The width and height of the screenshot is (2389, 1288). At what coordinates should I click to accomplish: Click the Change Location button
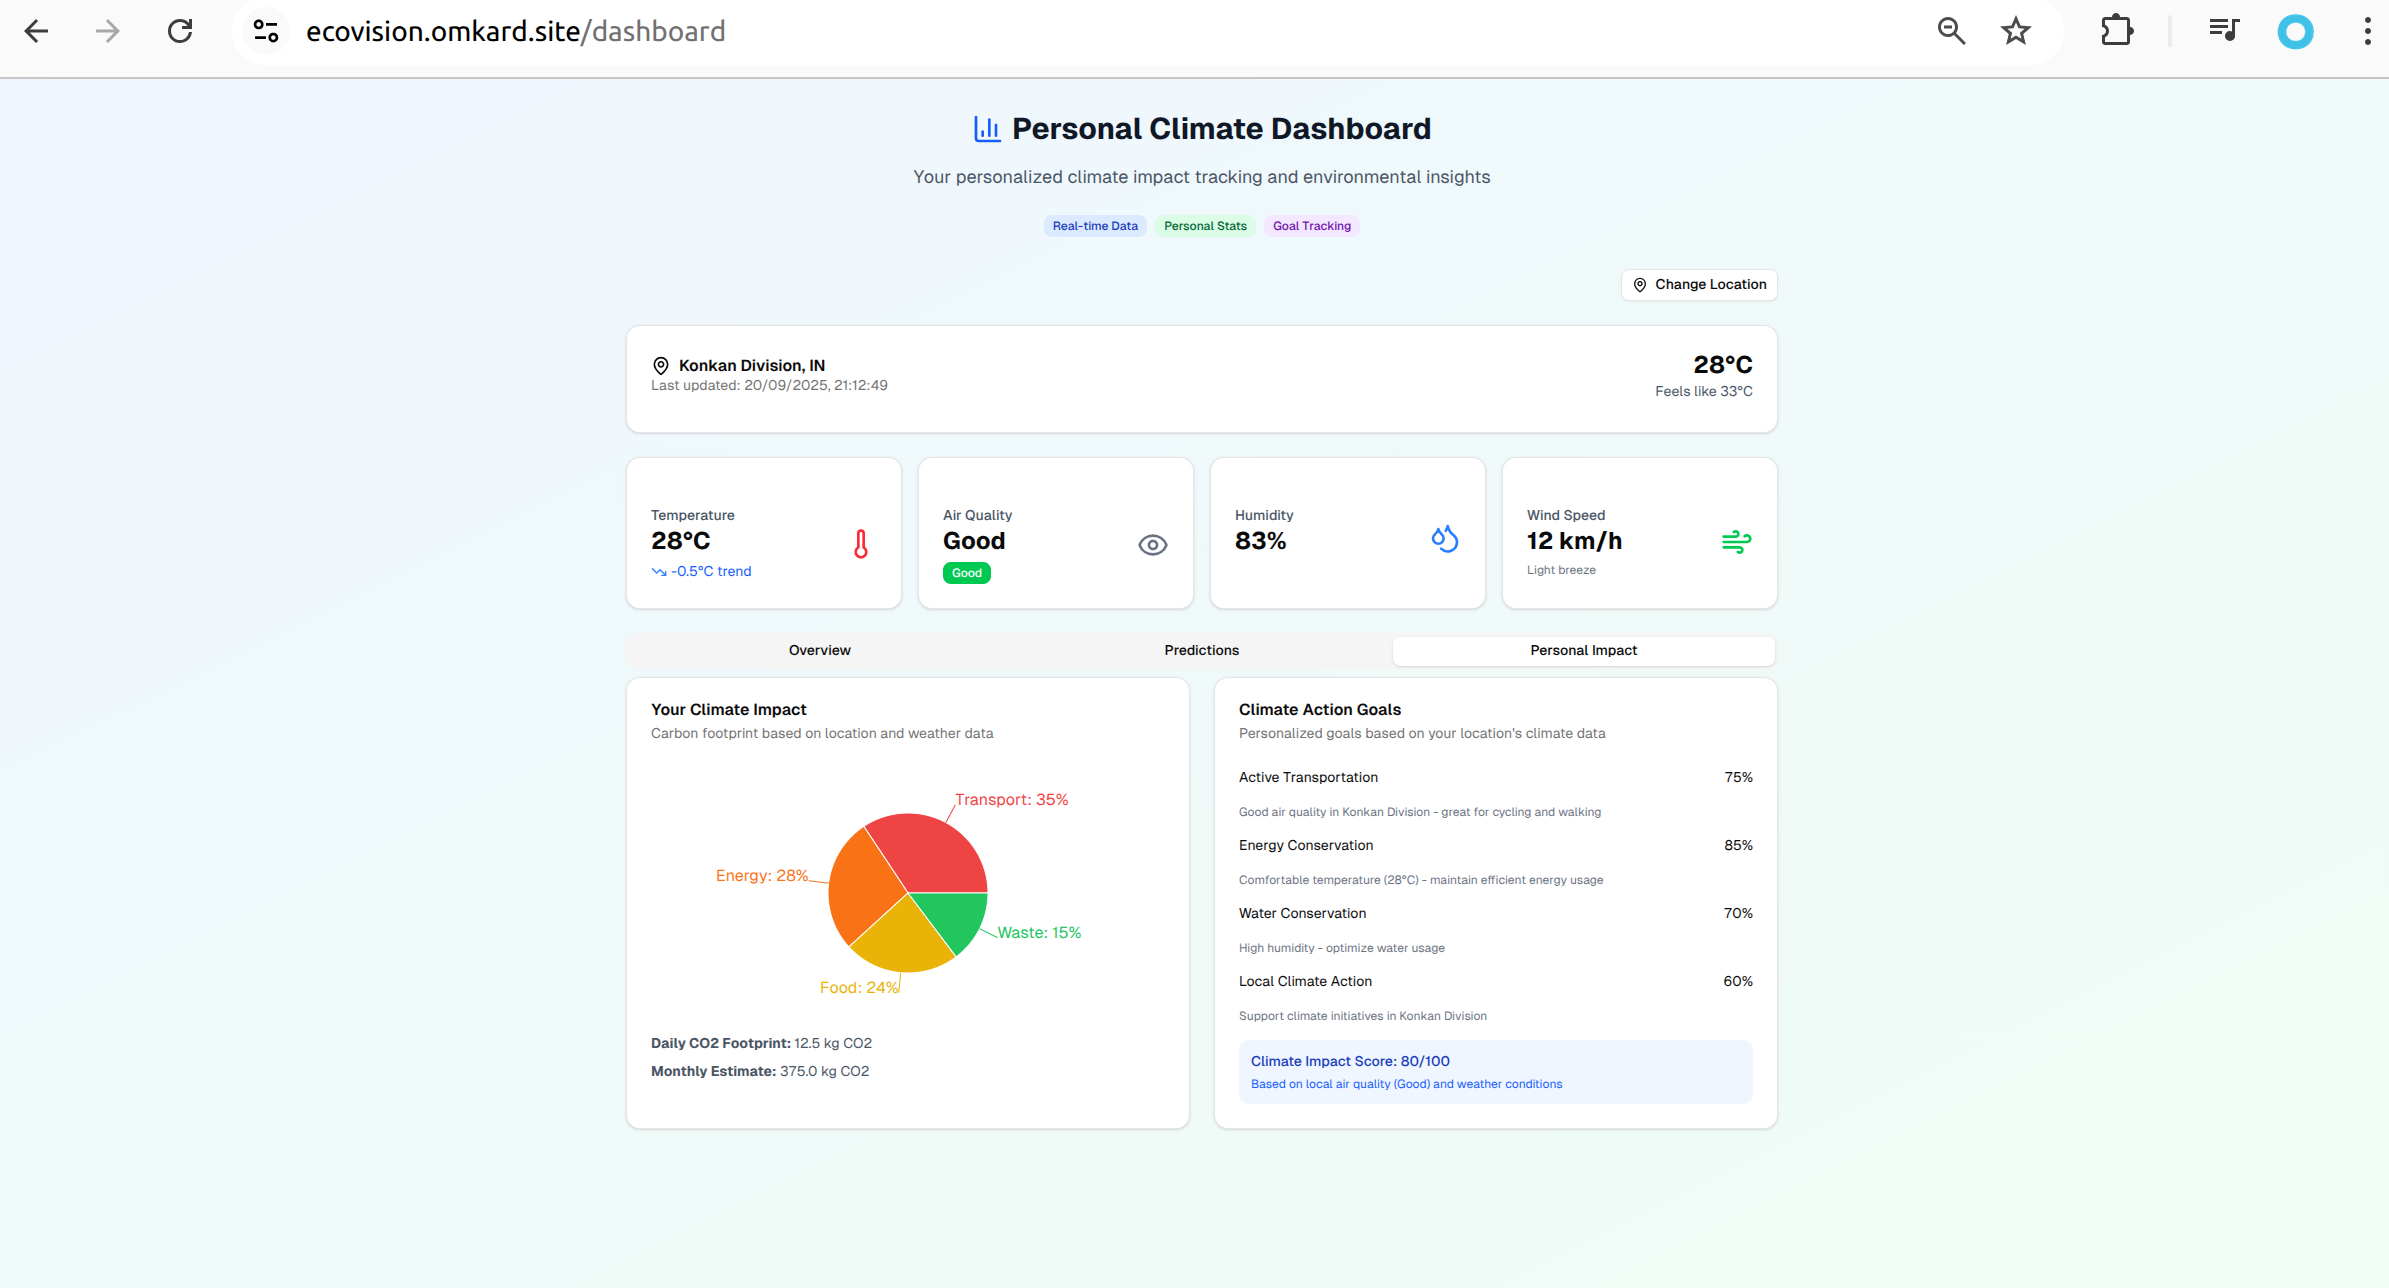(x=1699, y=285)
